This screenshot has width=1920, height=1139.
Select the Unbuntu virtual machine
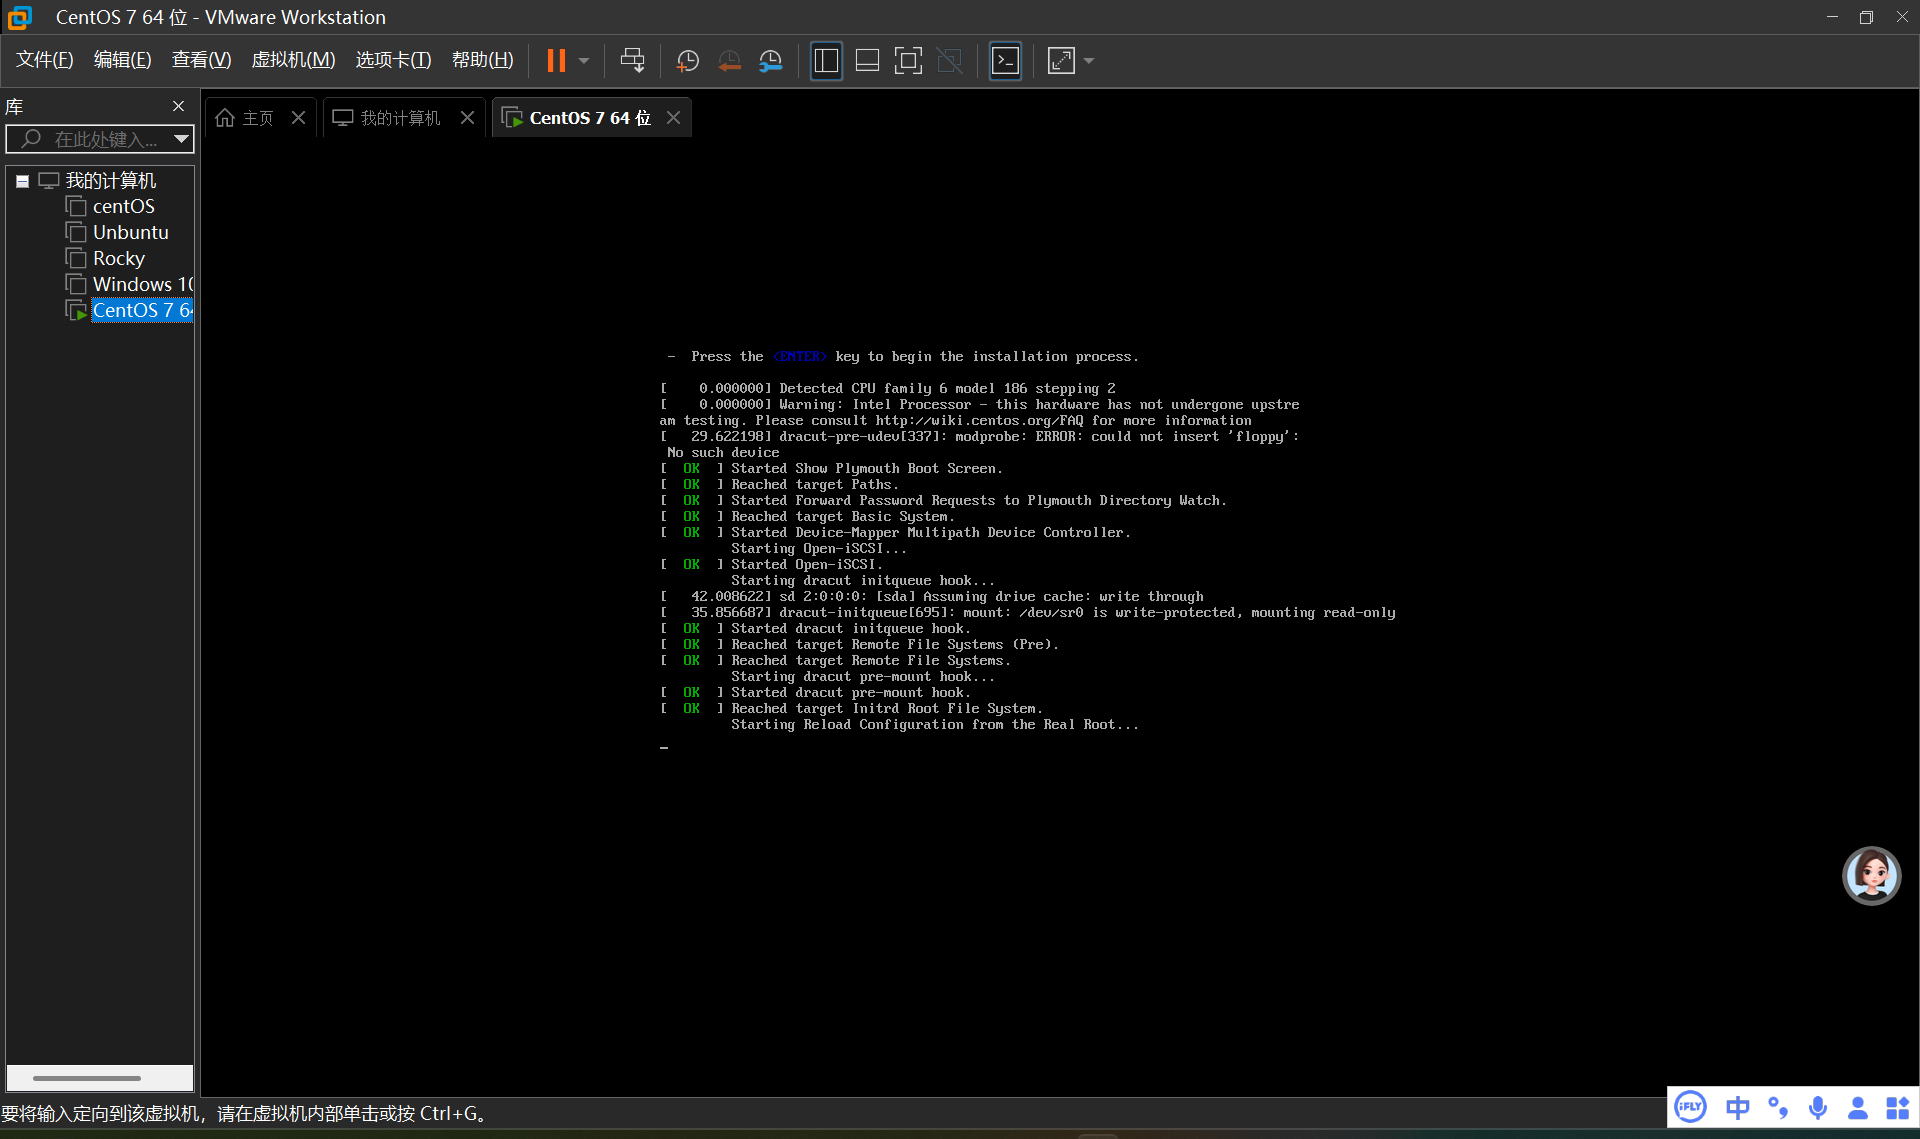(x=131, y=233)
